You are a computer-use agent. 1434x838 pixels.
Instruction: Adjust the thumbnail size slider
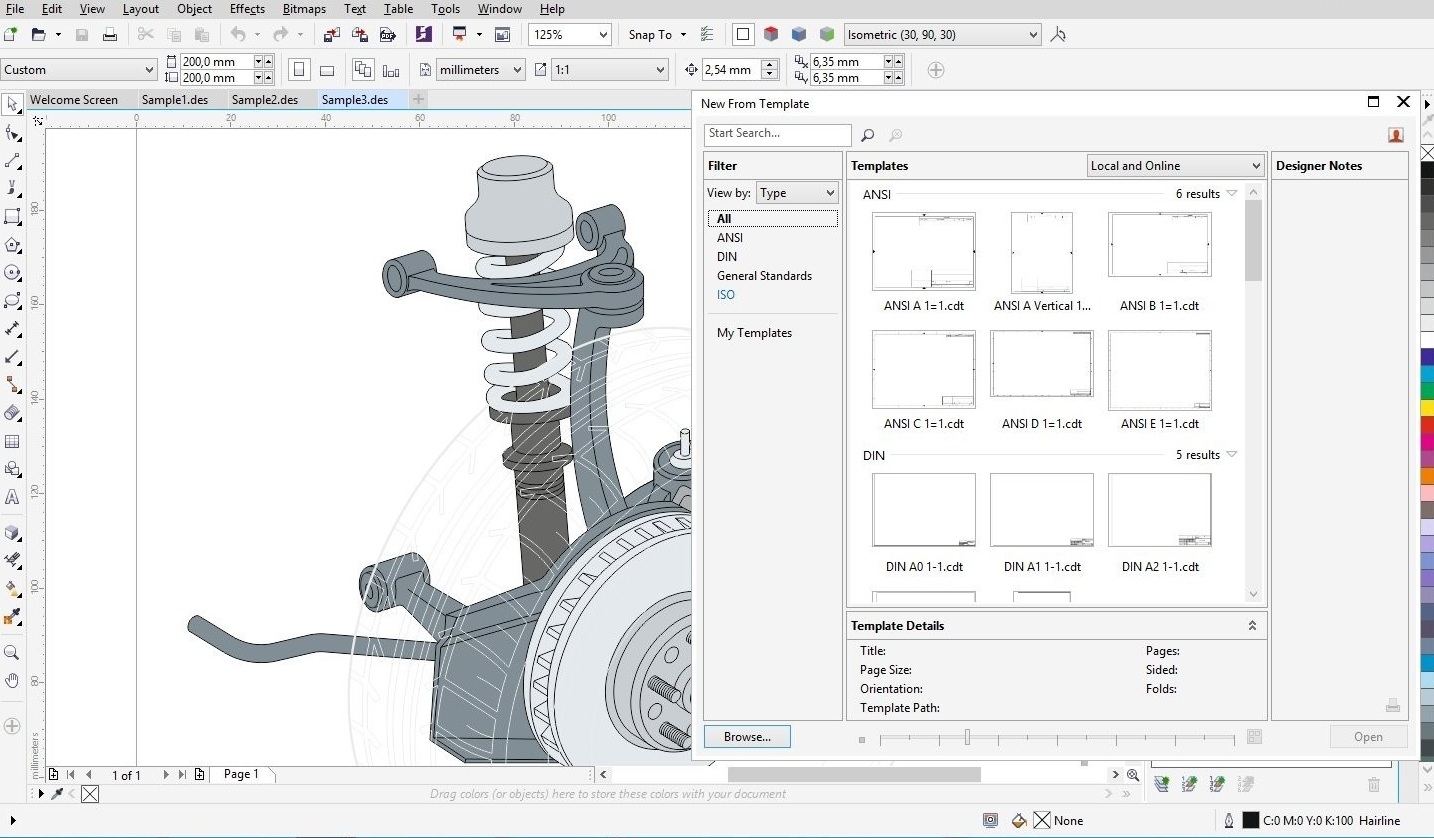click(x=967, y=737)
